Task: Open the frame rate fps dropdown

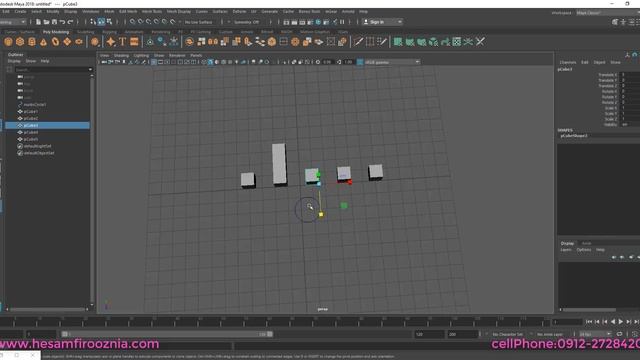Action: [595, 334]
